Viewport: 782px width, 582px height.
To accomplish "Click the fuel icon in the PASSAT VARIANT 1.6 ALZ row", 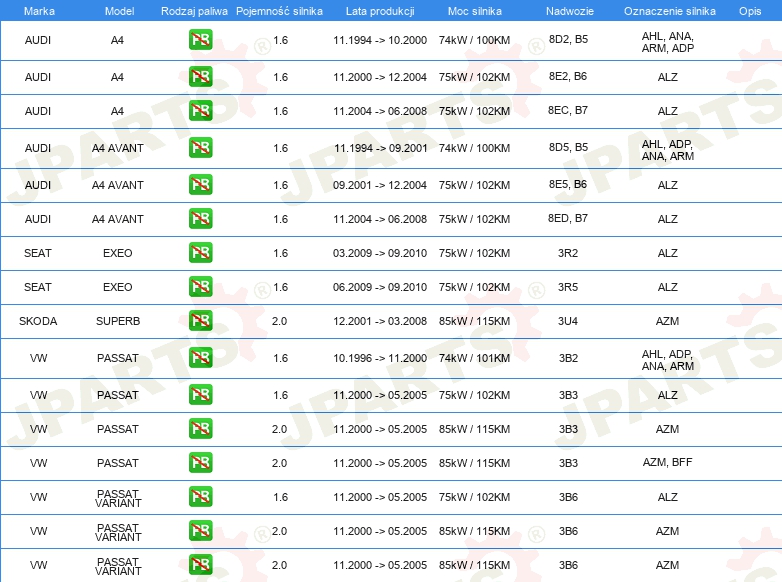I will [x=200, y=497].
